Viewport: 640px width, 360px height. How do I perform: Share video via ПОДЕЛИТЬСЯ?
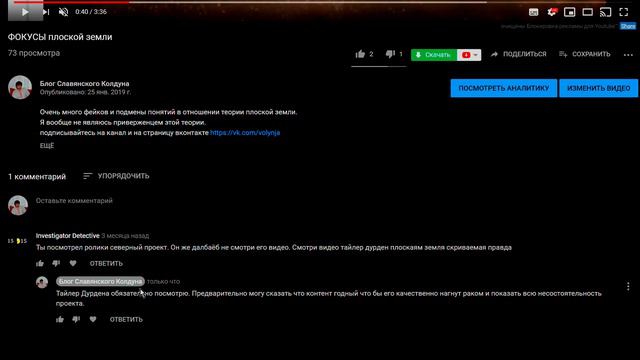[518, 54]
